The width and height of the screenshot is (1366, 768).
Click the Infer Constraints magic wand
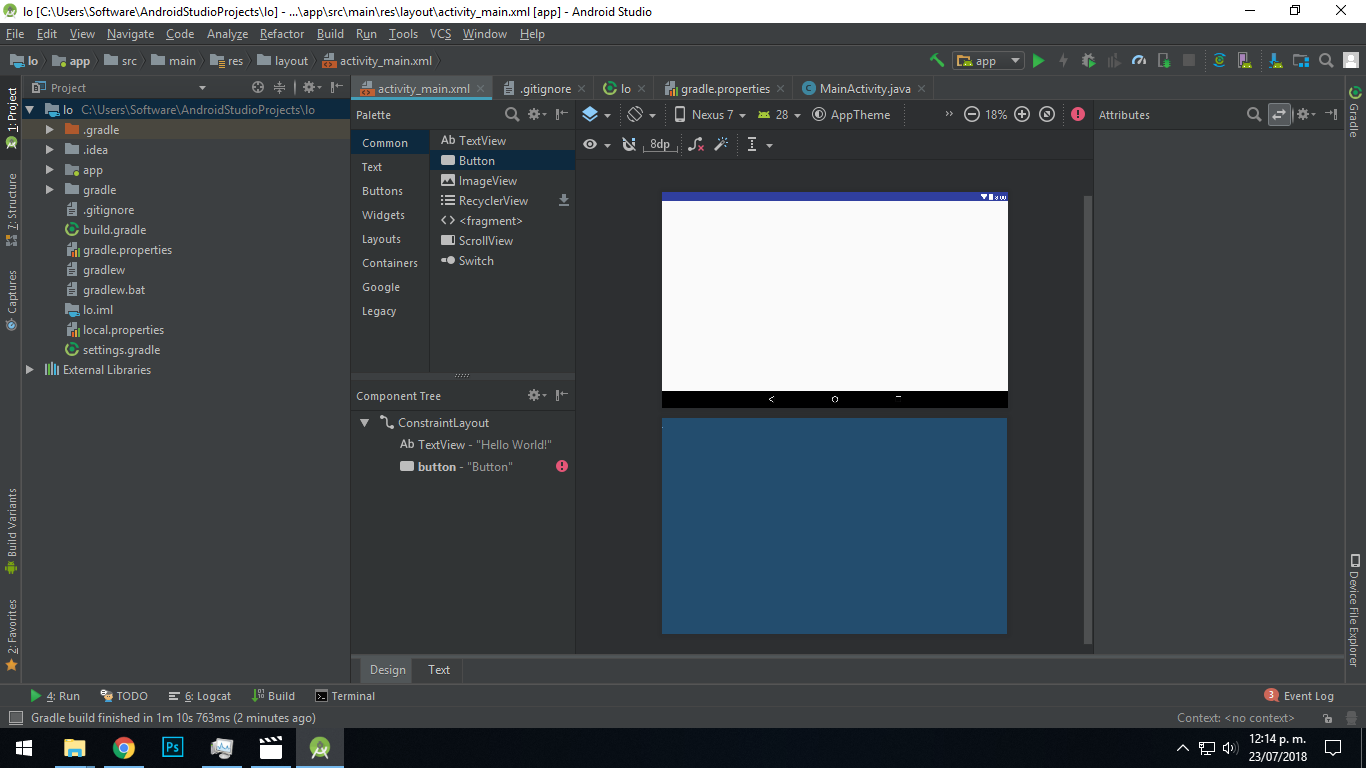721,145
